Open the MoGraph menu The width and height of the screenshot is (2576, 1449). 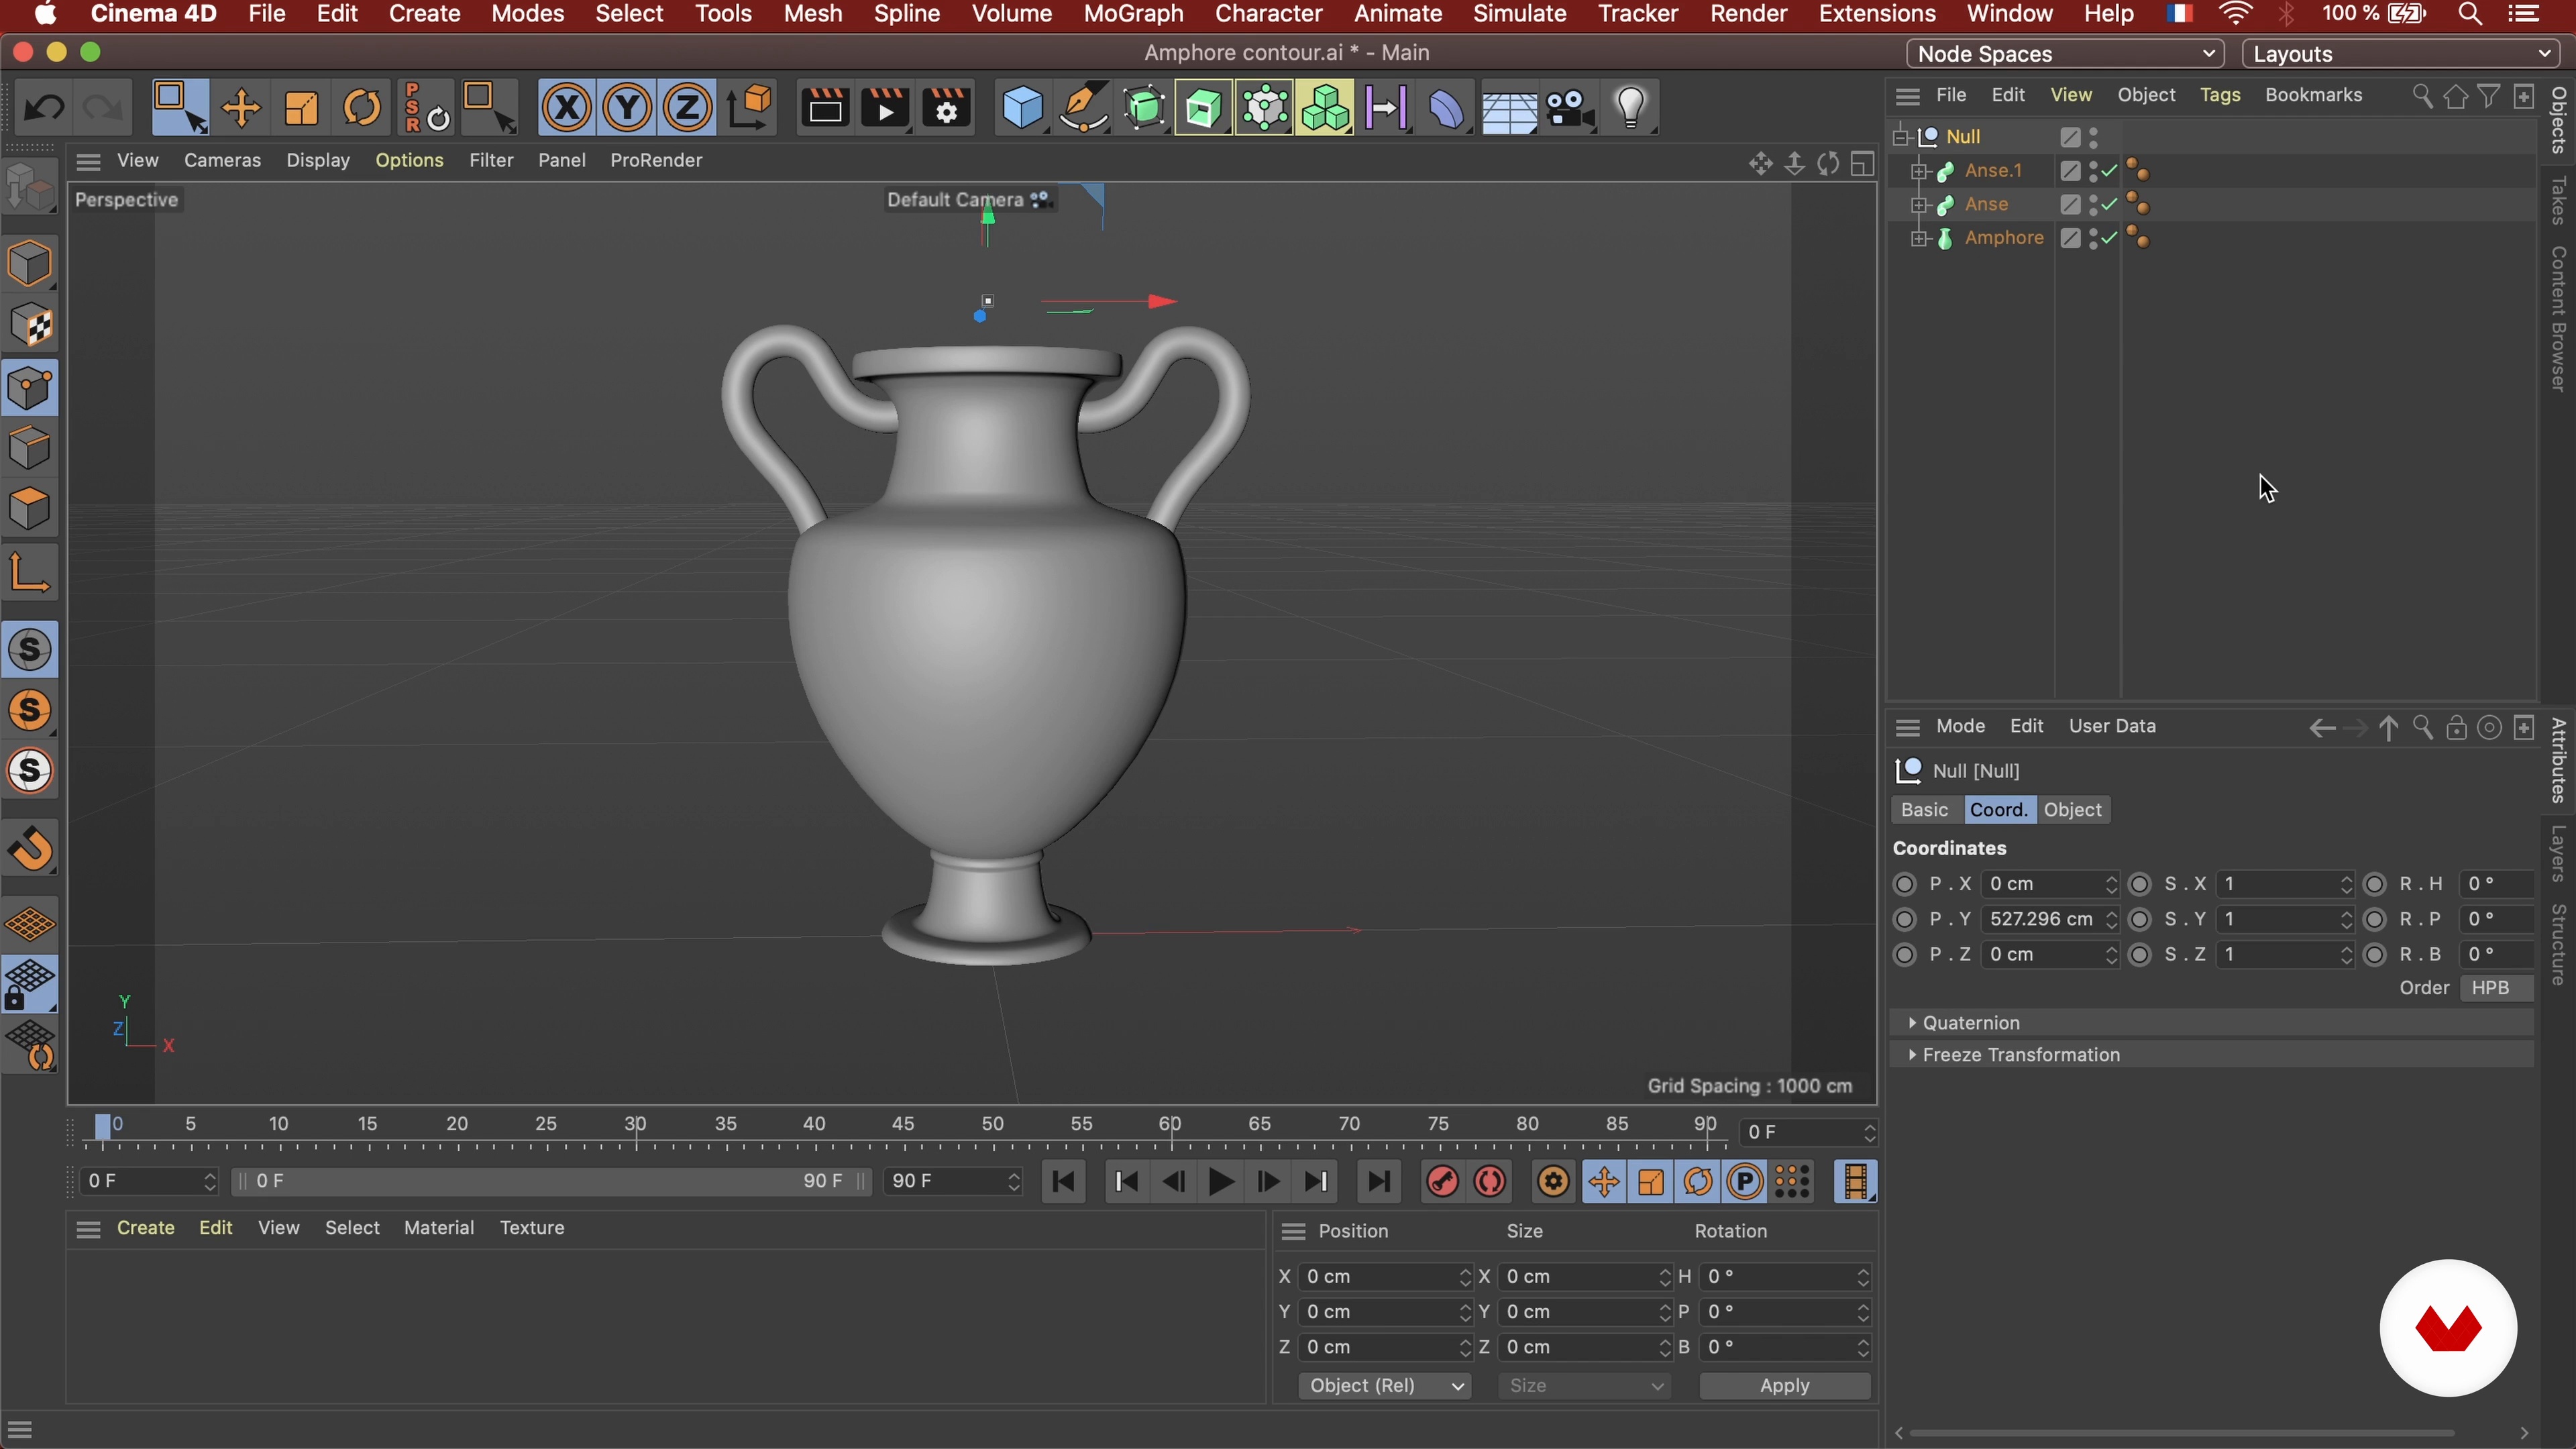[x=1133, y=14]
